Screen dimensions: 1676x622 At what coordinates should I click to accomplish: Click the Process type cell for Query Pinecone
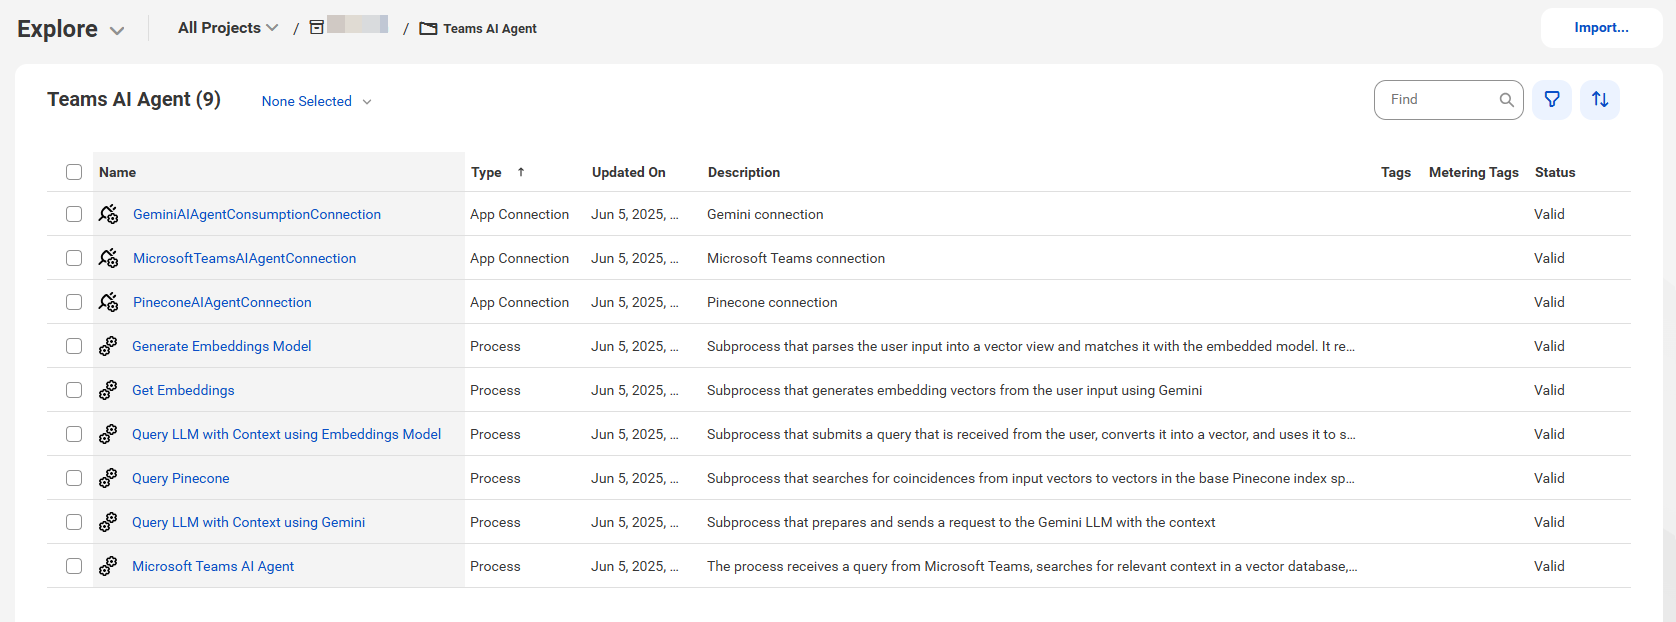(495, 478)
